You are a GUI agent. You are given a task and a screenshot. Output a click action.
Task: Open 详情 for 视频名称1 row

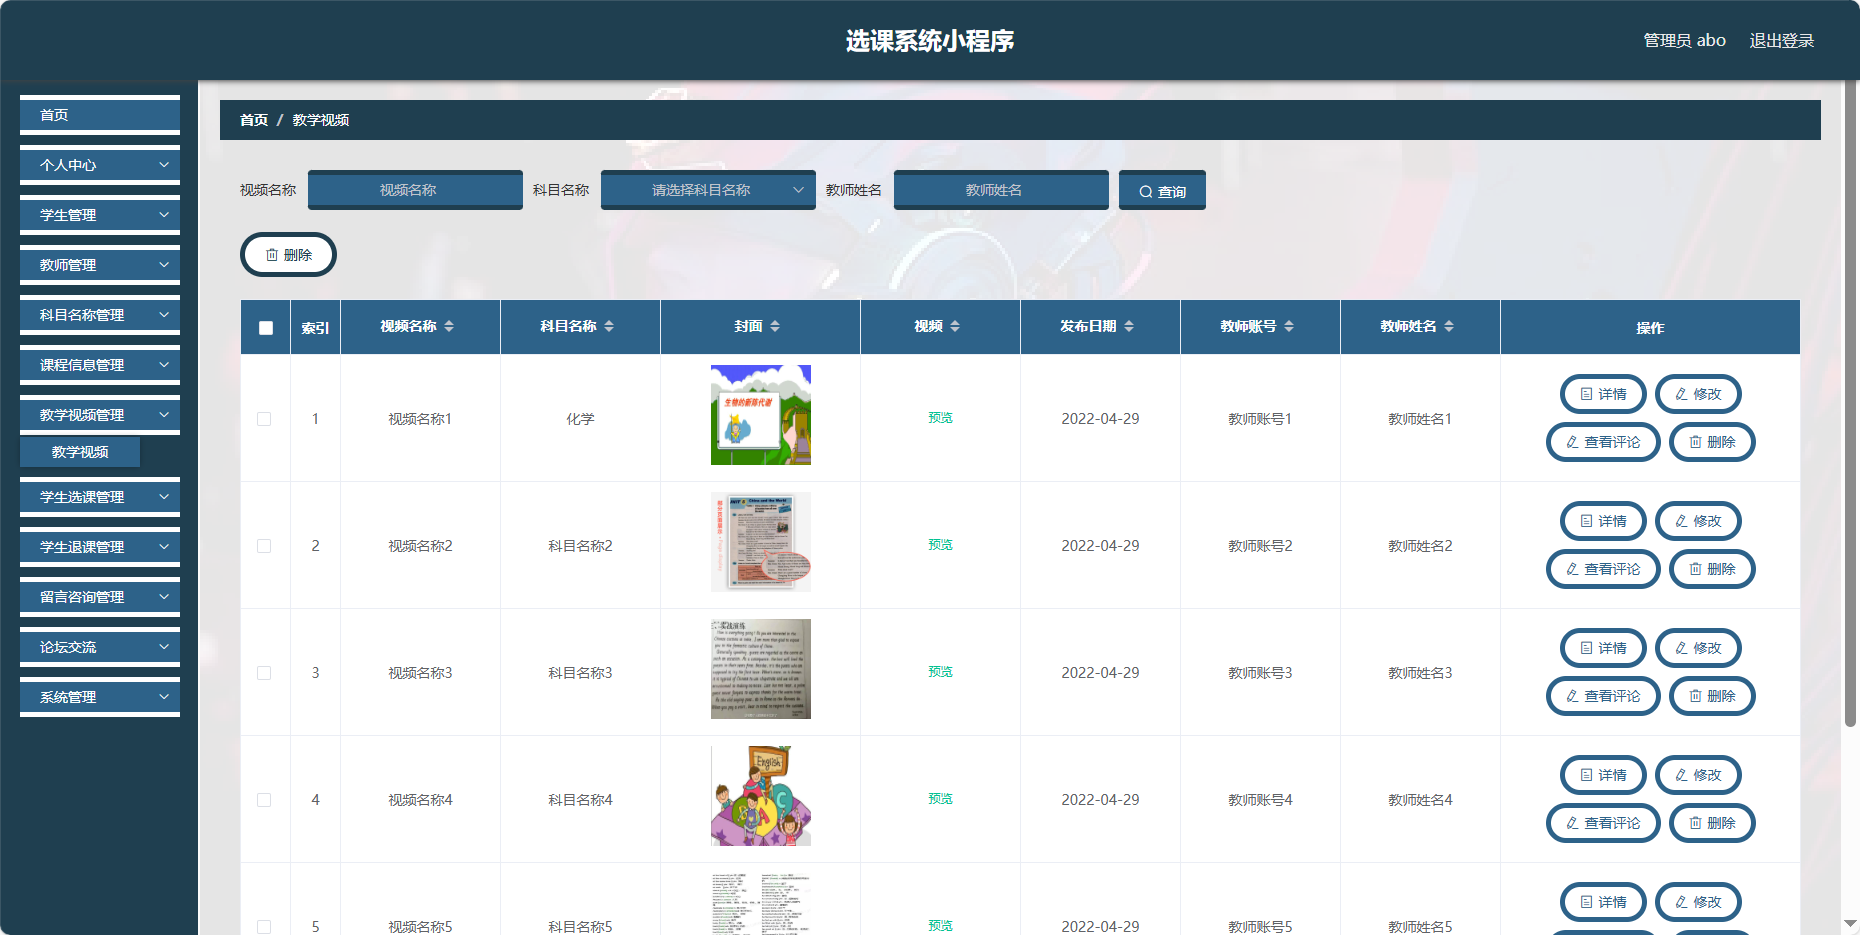pos(1603,394)
